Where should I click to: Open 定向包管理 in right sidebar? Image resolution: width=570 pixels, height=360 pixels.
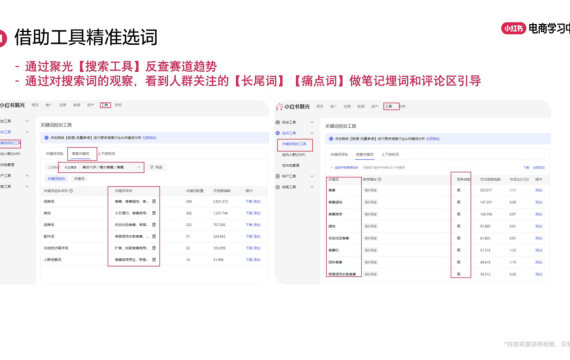click(291, 165)
